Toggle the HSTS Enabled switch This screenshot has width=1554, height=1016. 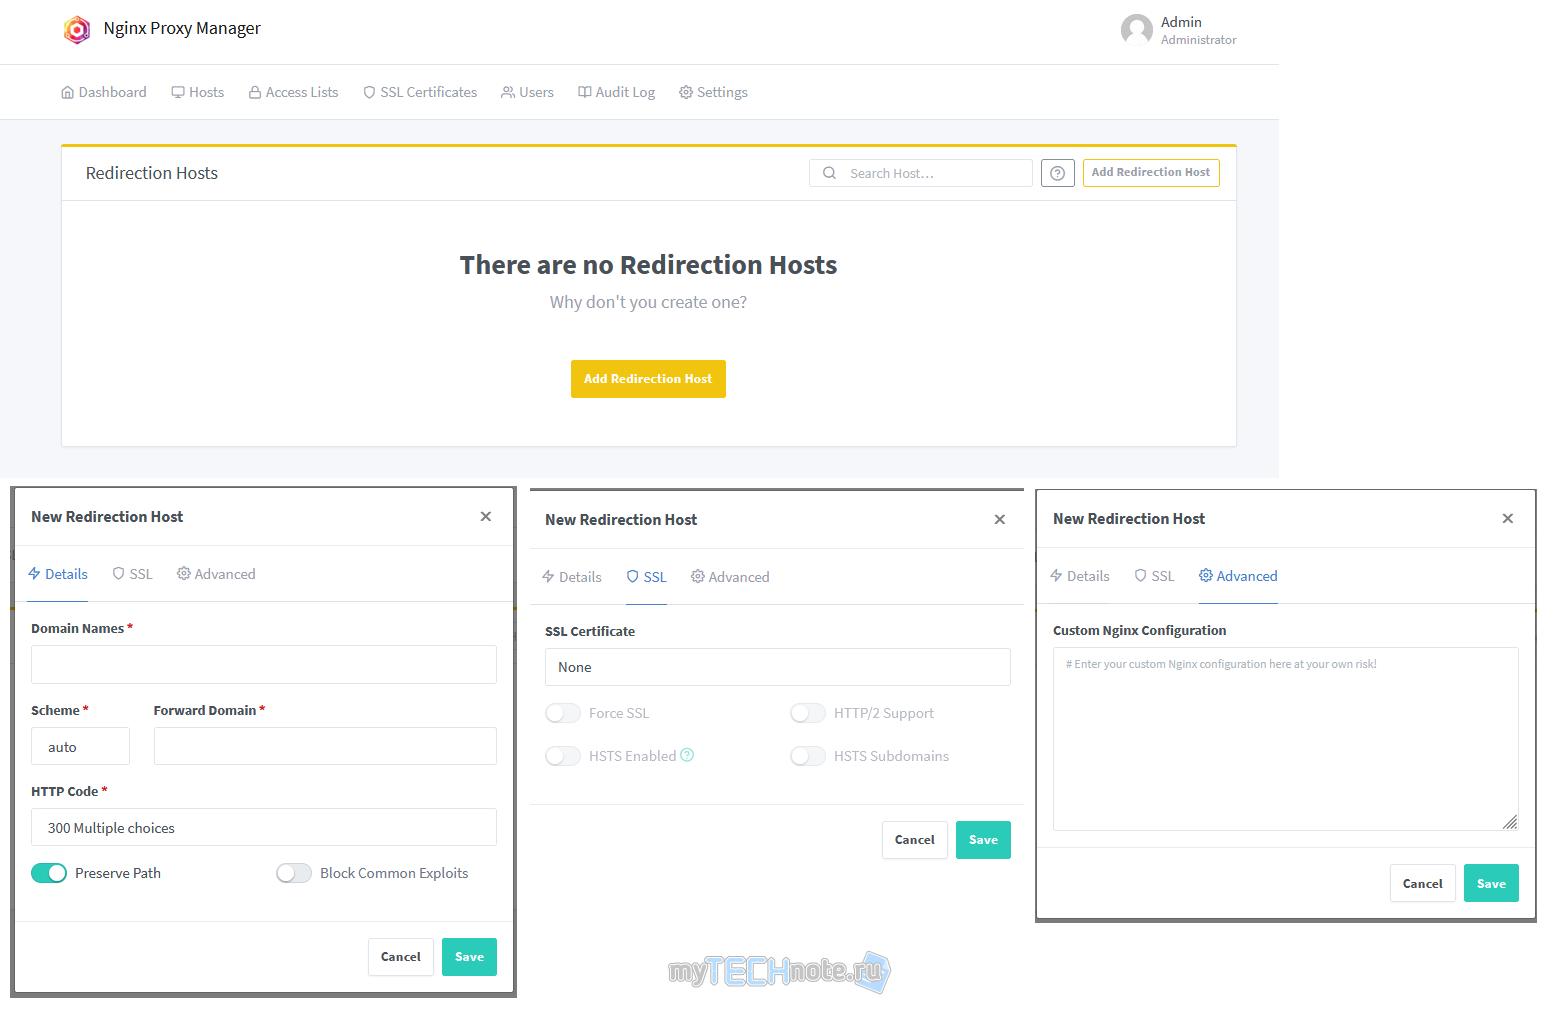pos(563,756)
